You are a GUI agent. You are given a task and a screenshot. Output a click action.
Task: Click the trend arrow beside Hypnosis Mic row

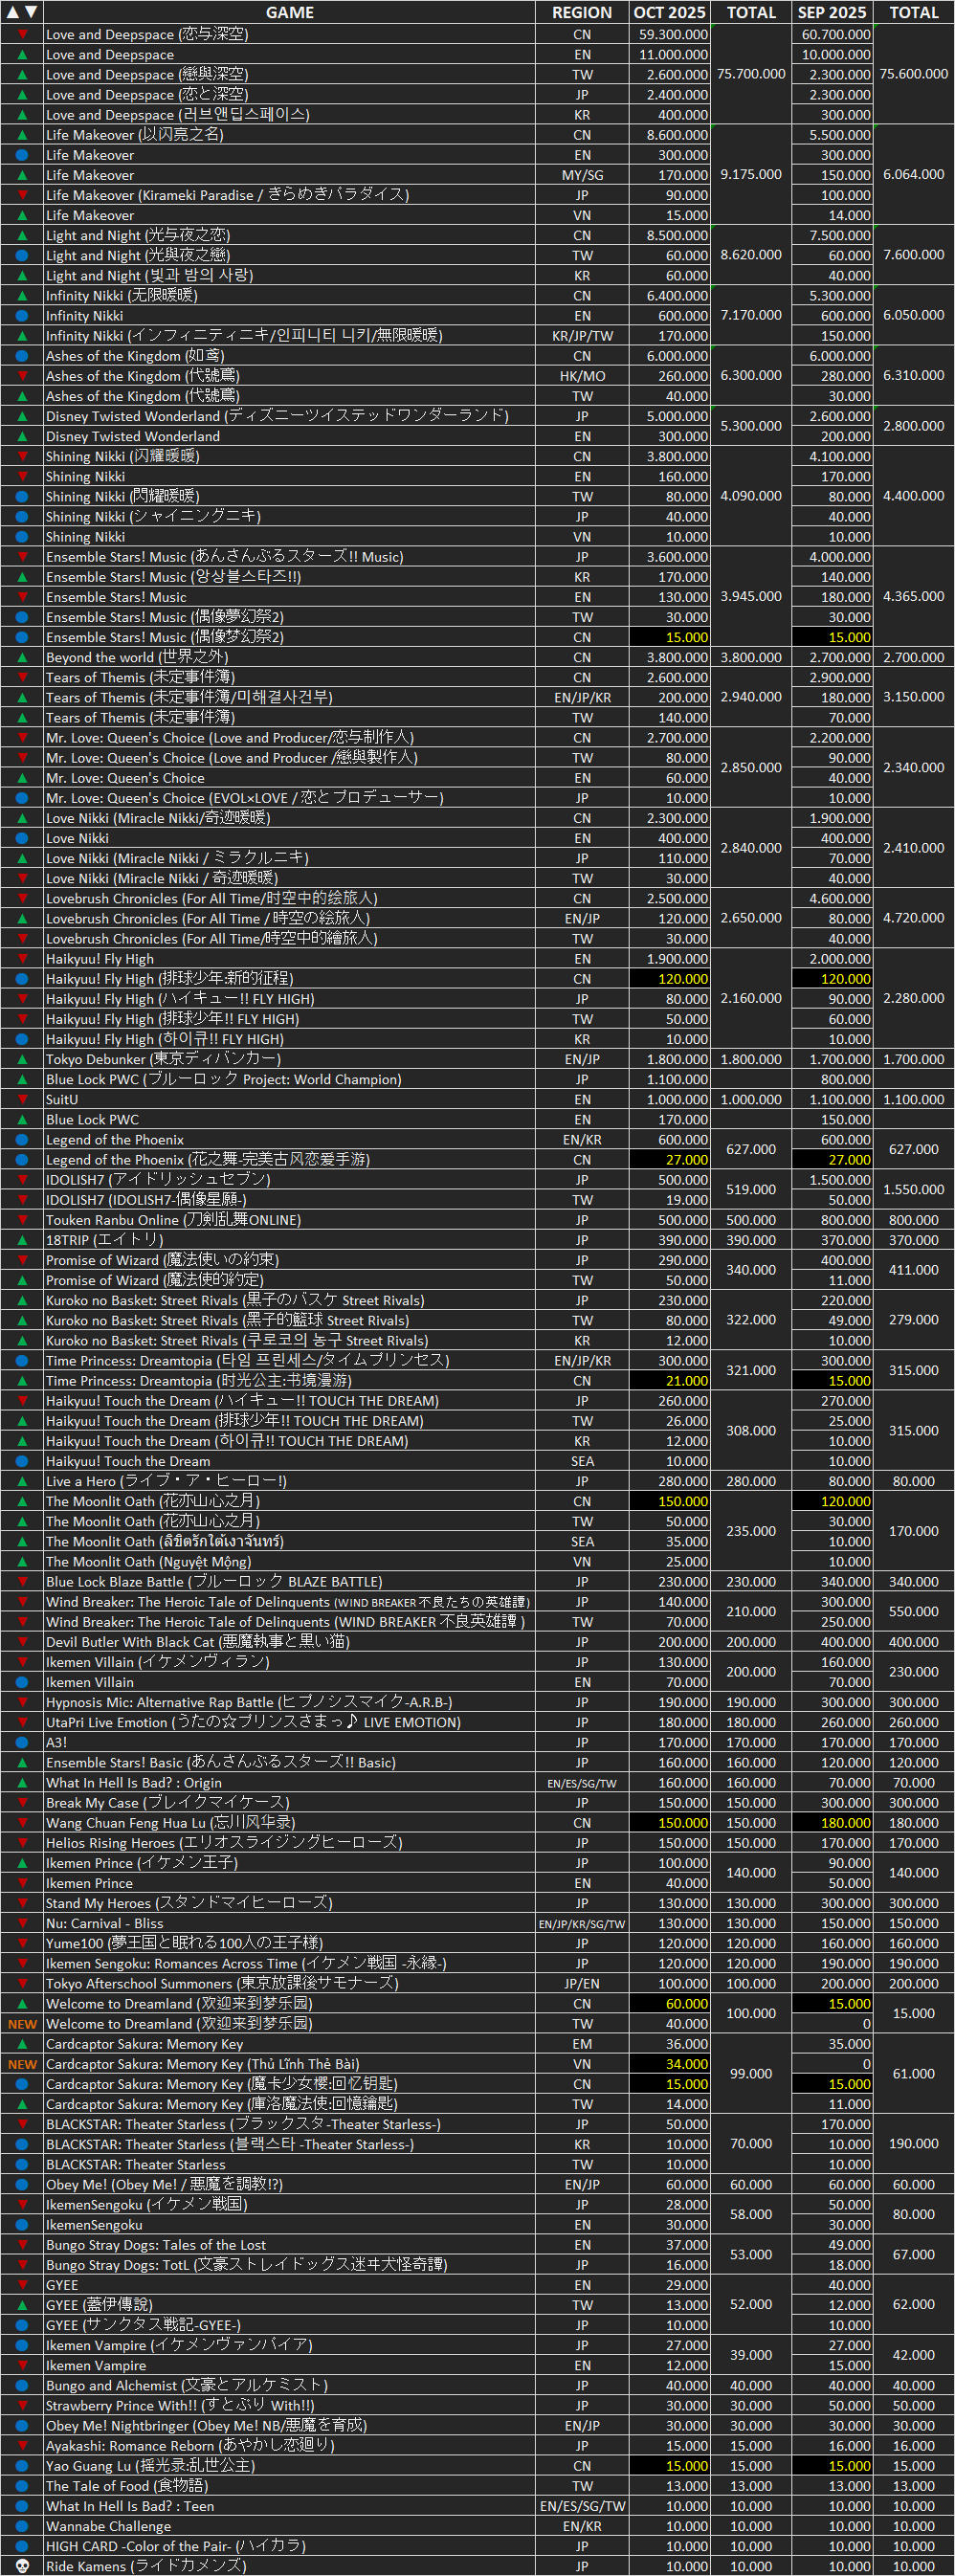click(x=22, y=1702)
